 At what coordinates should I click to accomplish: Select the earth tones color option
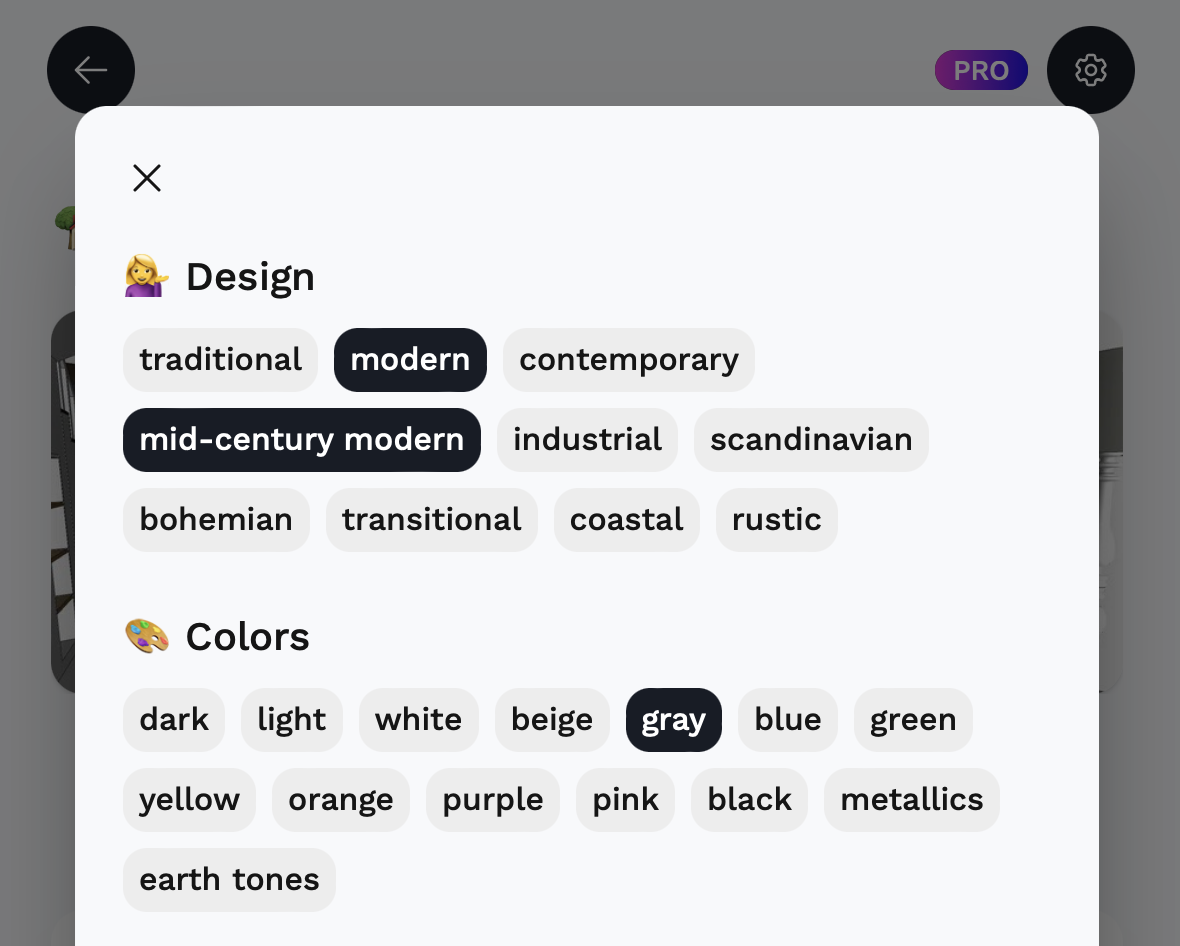point(230,880)
